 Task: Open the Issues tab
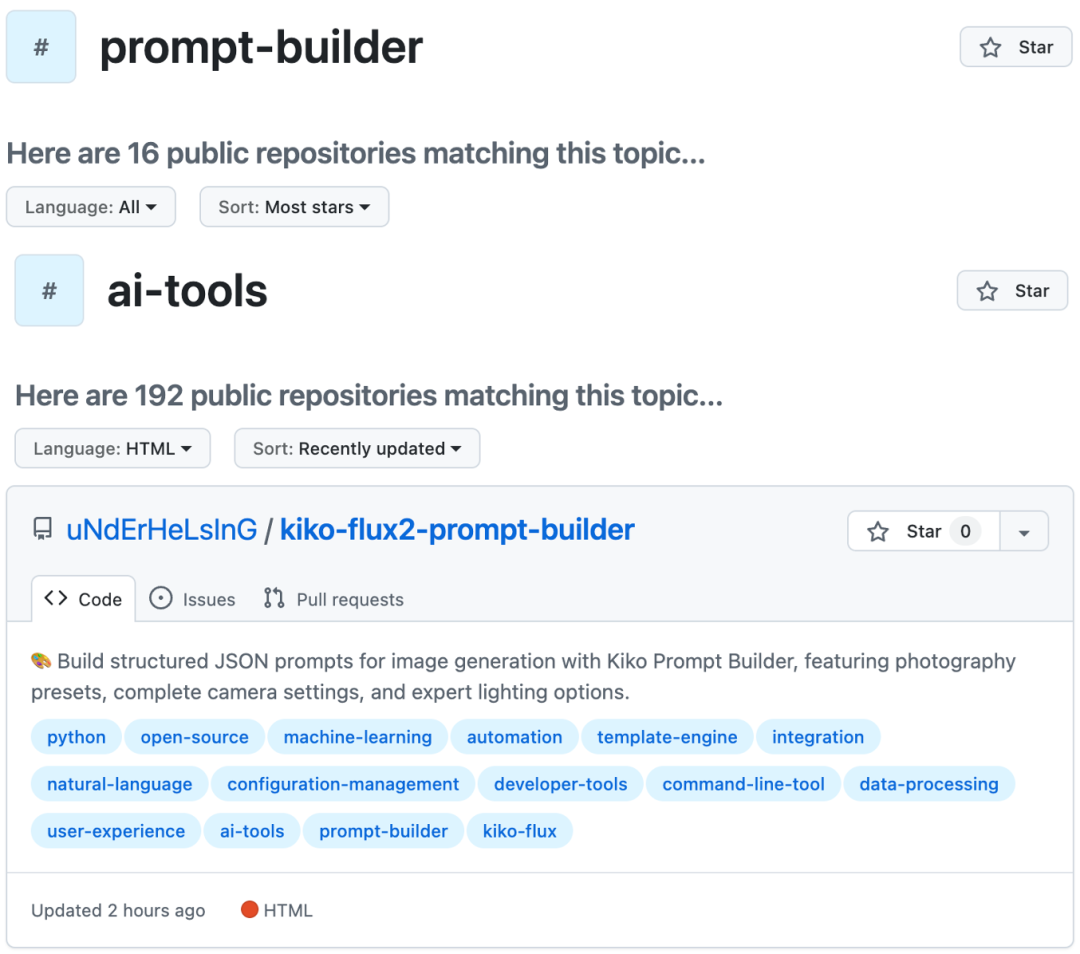(x=192, y=599)
